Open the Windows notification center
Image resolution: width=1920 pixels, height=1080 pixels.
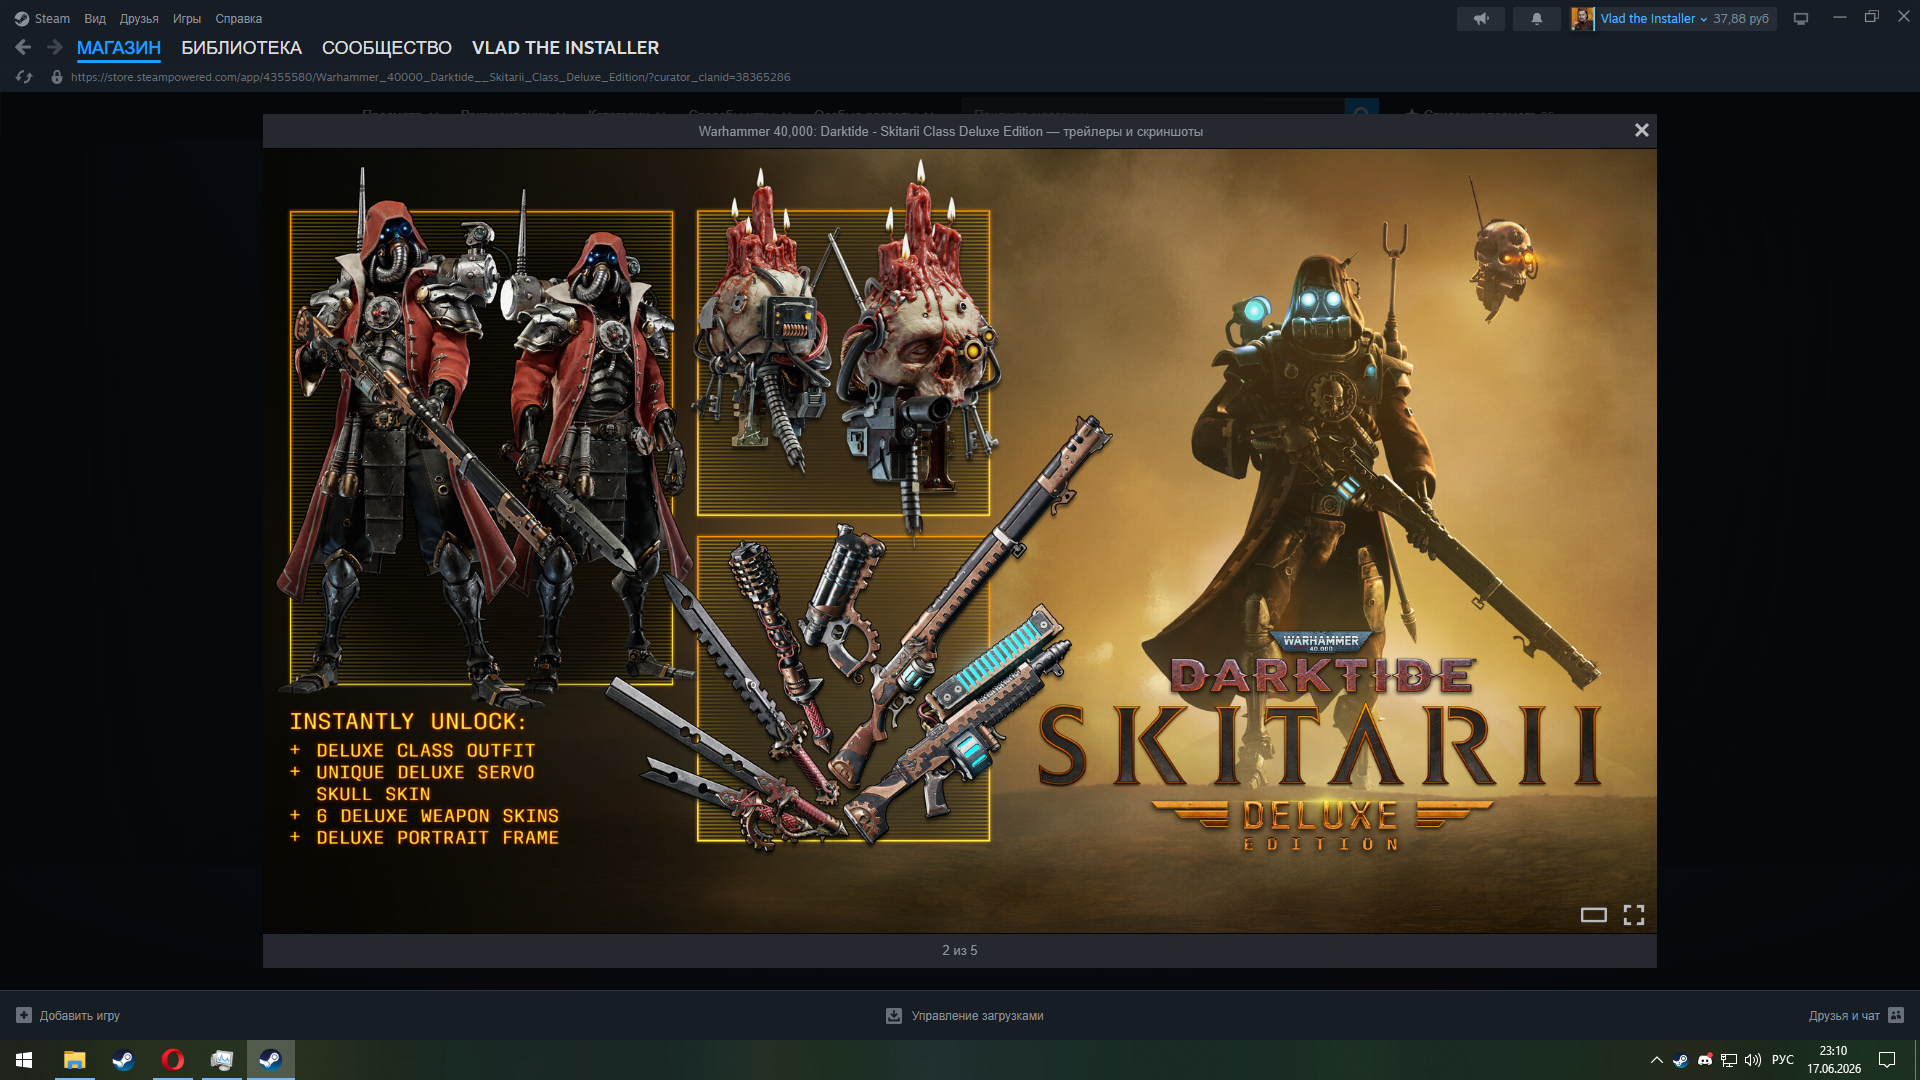[x=1887, y=1060]
